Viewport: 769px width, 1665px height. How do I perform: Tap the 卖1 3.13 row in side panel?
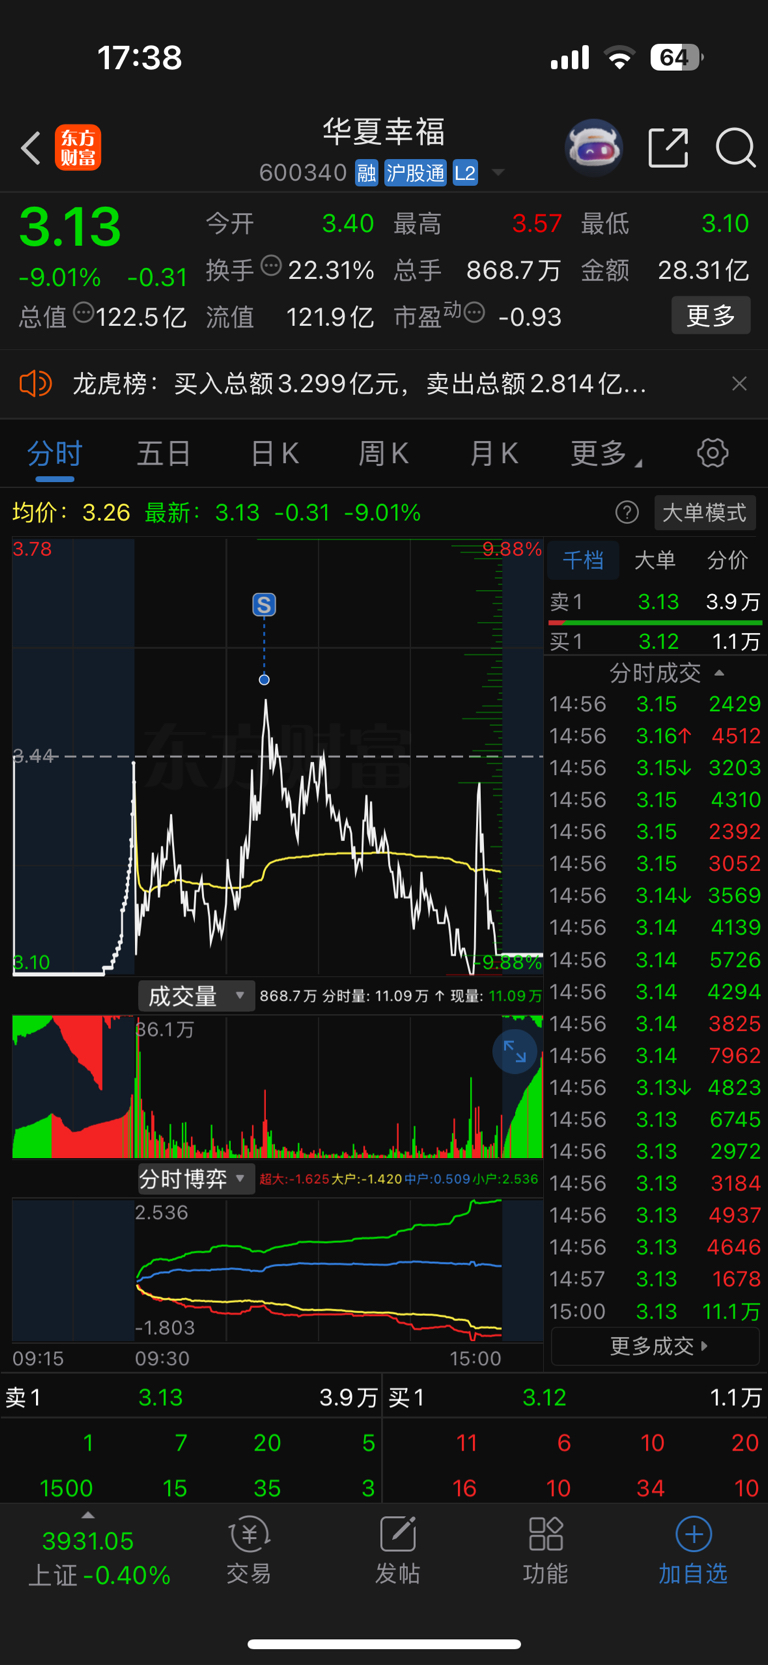655,602
